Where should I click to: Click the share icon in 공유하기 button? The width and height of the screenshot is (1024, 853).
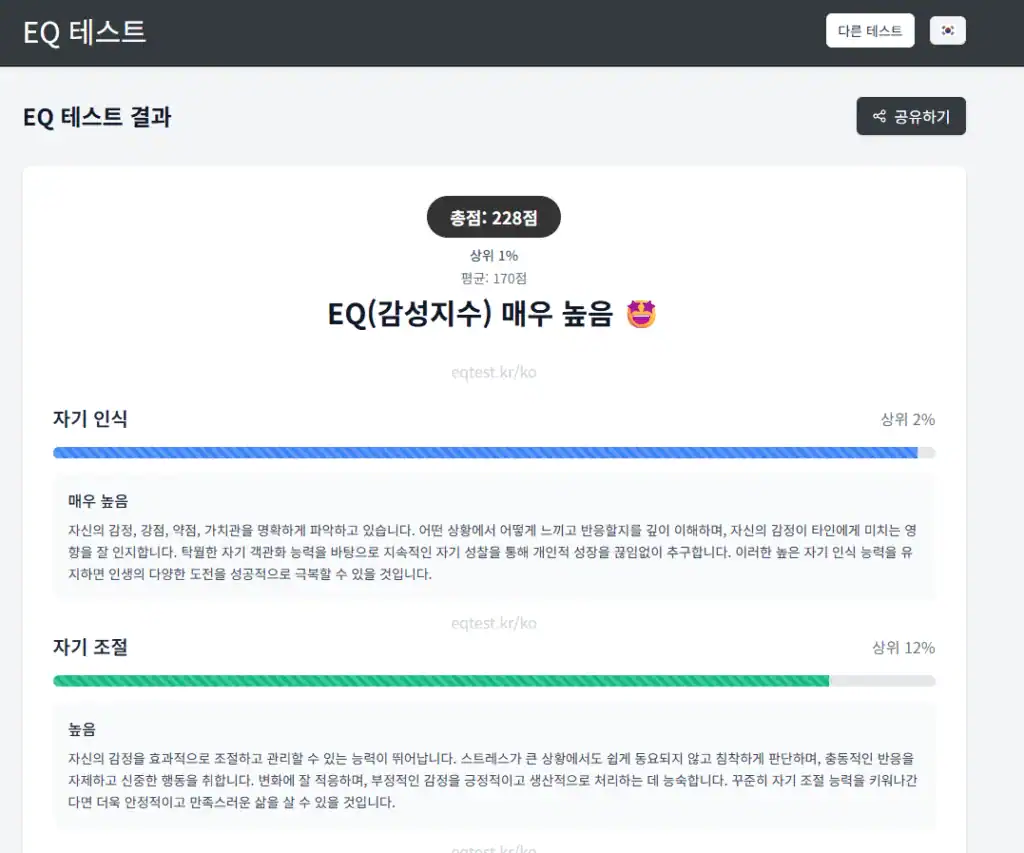tap(879, 117)
